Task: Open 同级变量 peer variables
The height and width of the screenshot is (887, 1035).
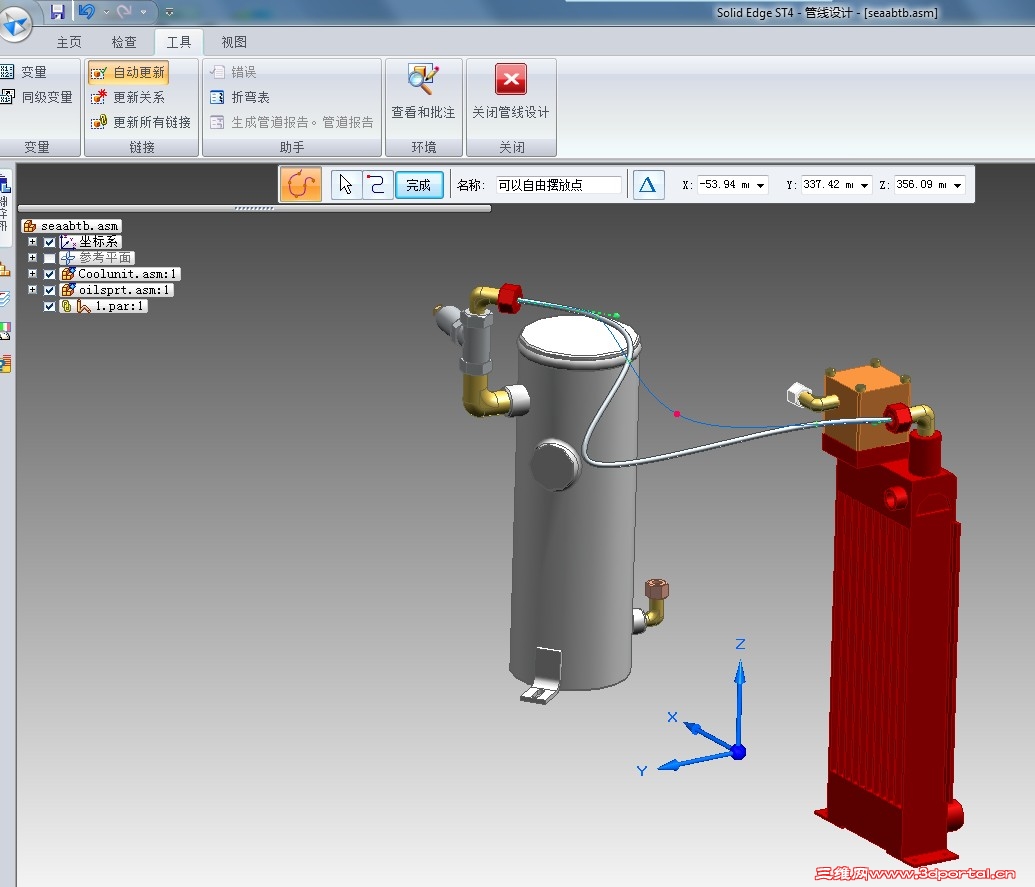Action: pyautogui.click(x=37, y=97)
